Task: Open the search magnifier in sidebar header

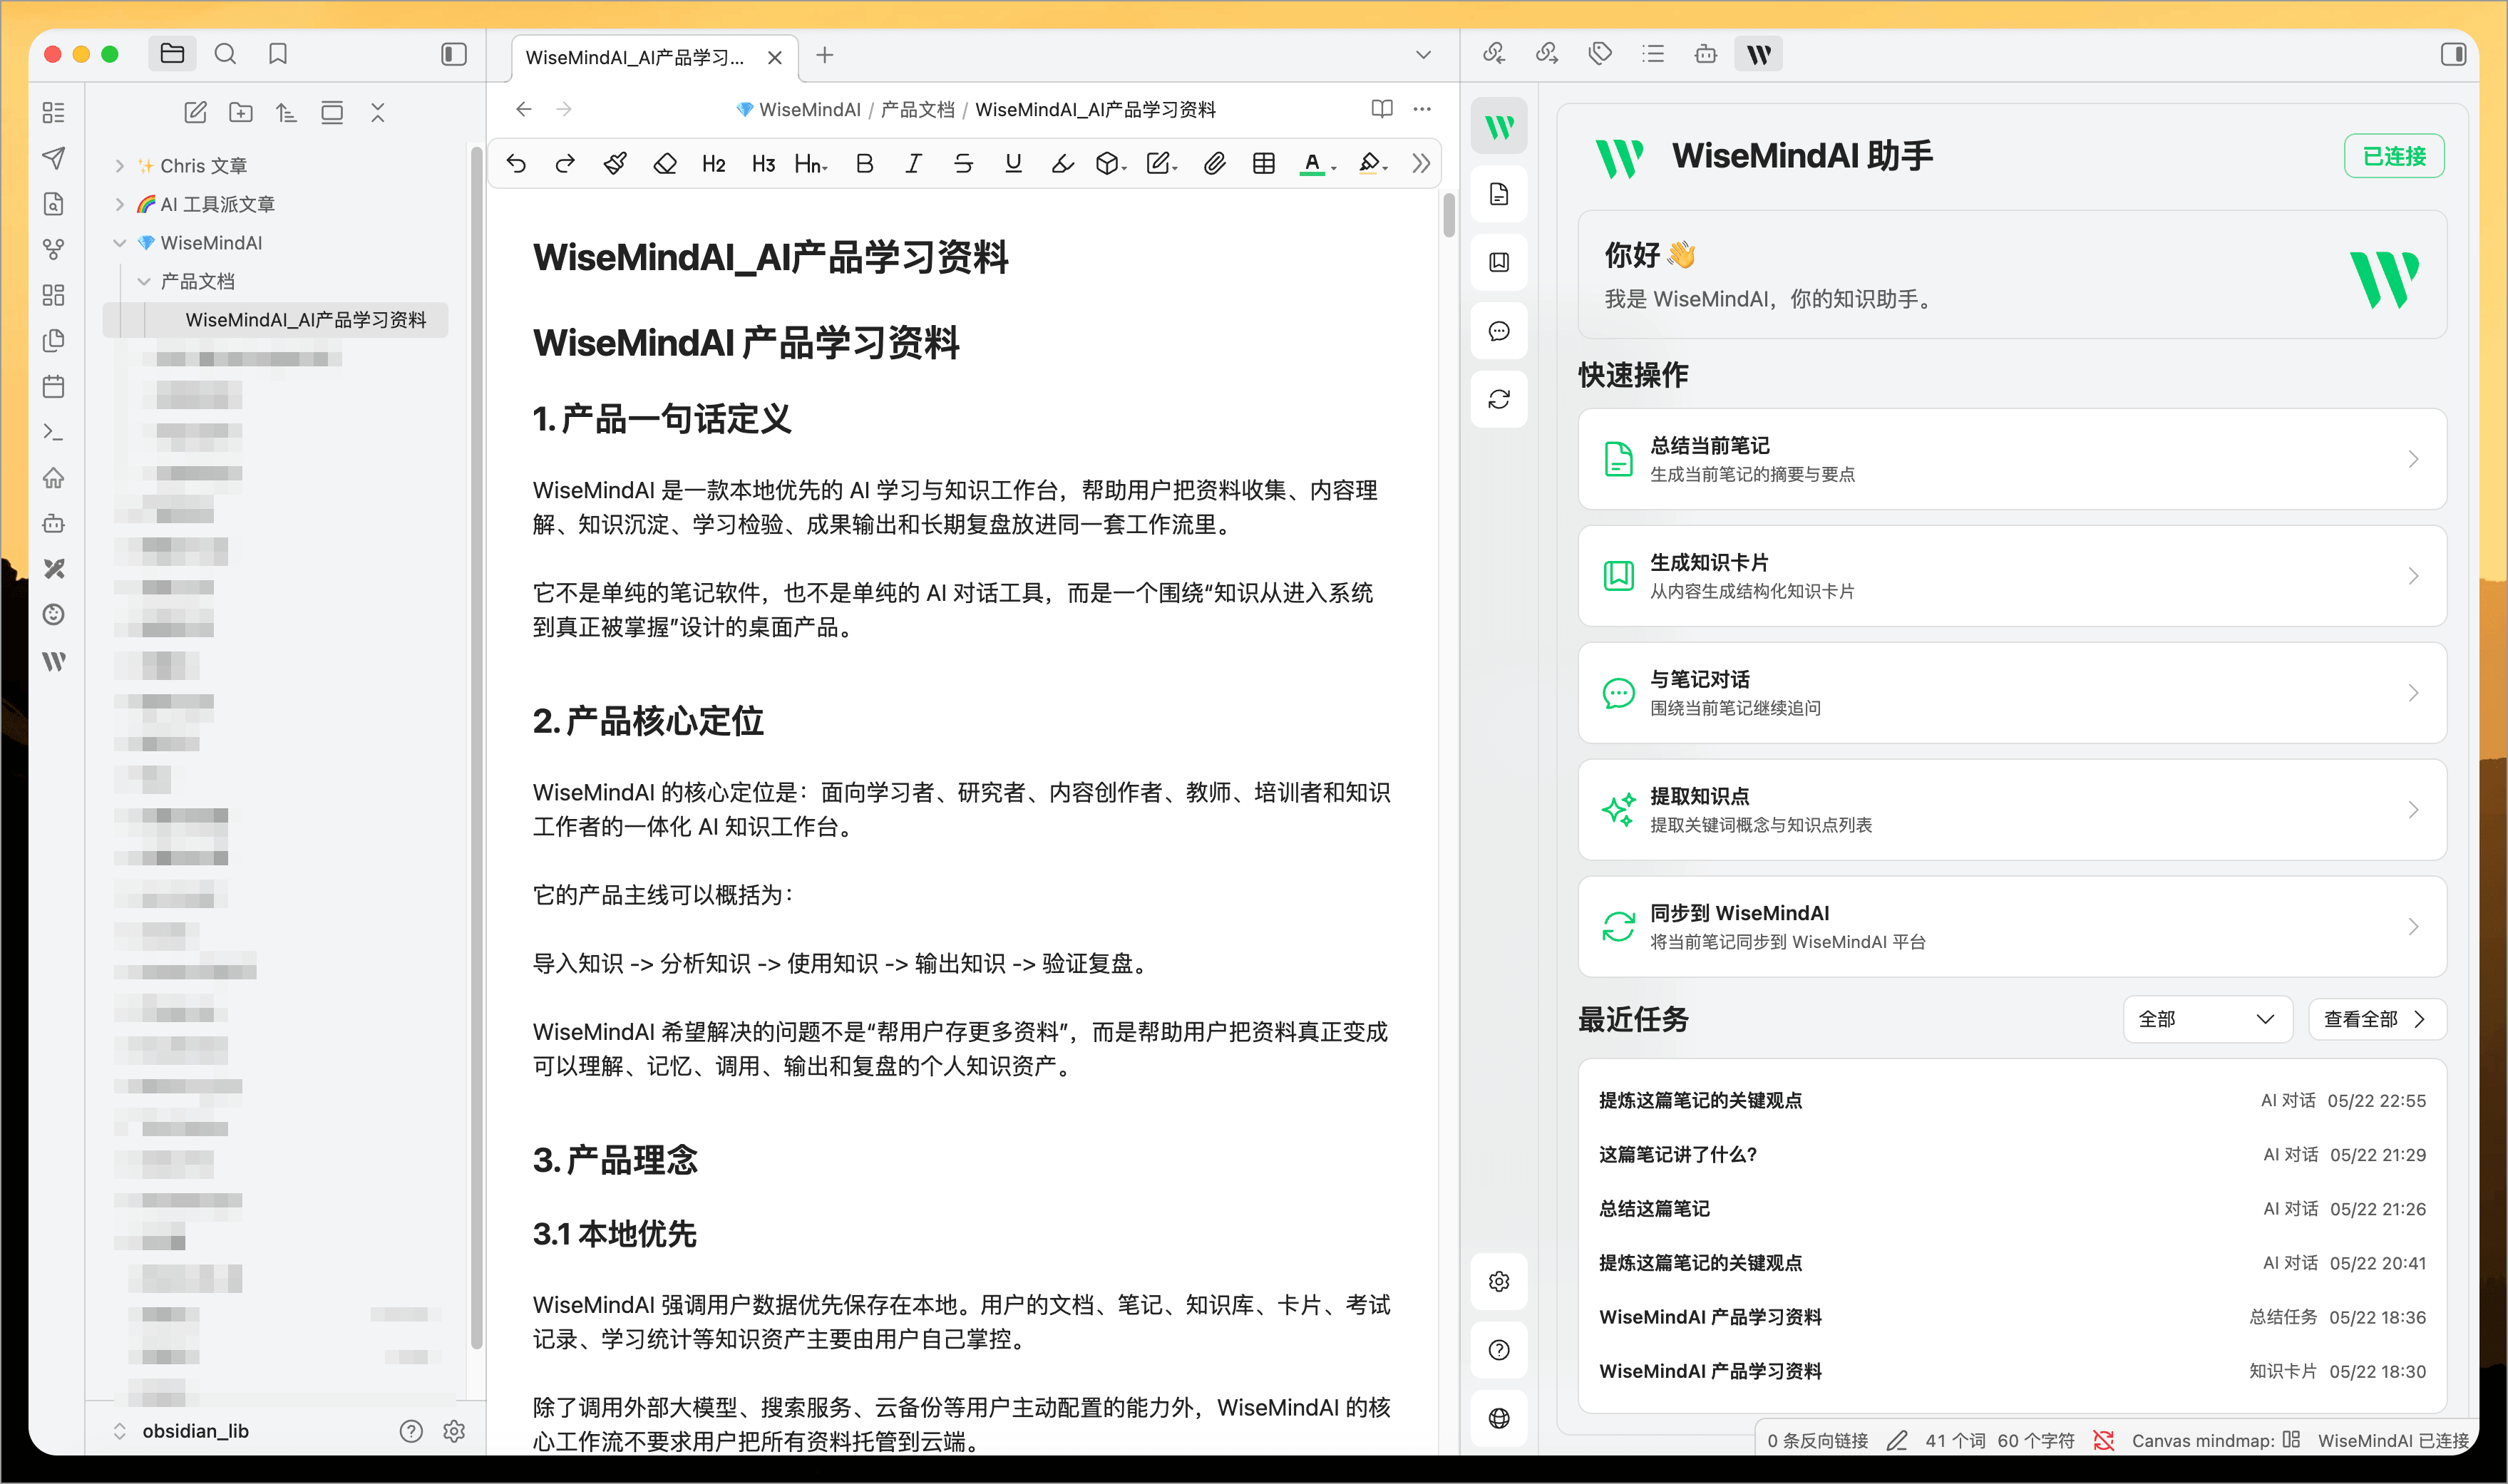Action: tap(225, 54)
